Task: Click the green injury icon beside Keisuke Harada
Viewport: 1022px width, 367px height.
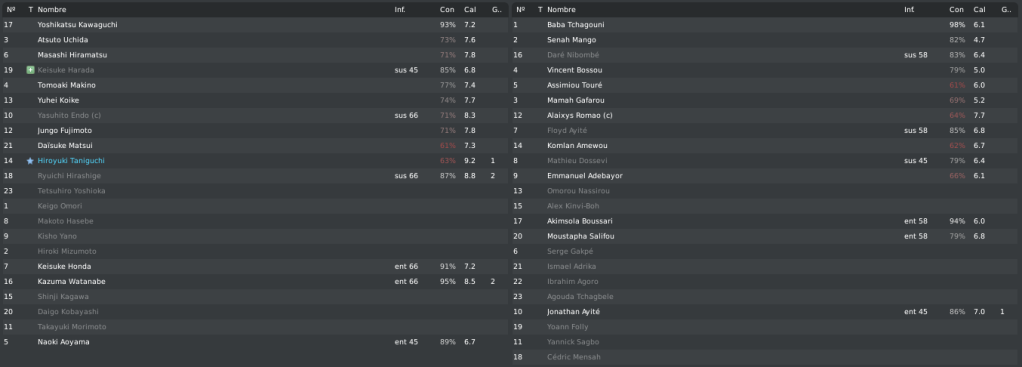Action: (x=30, y=70)
